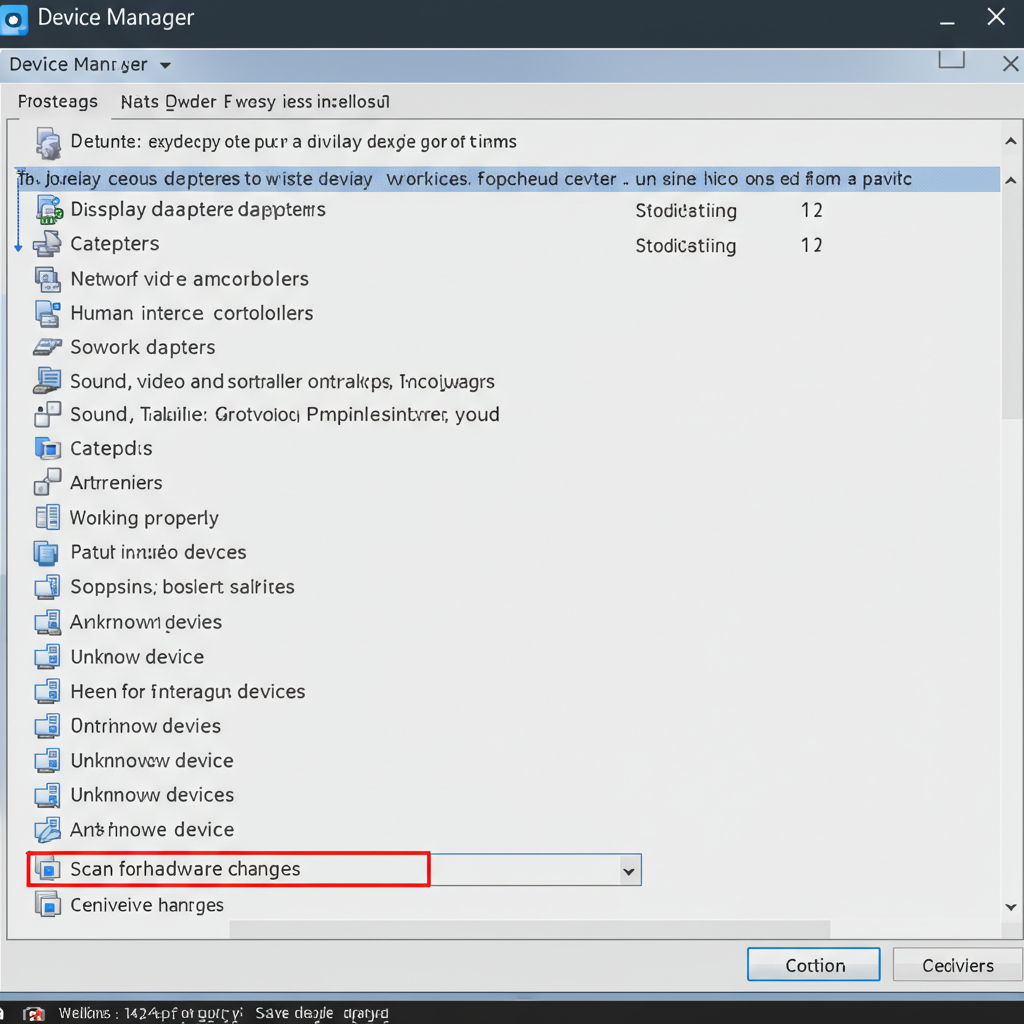Click the Catepdis icon

point(47,449)
